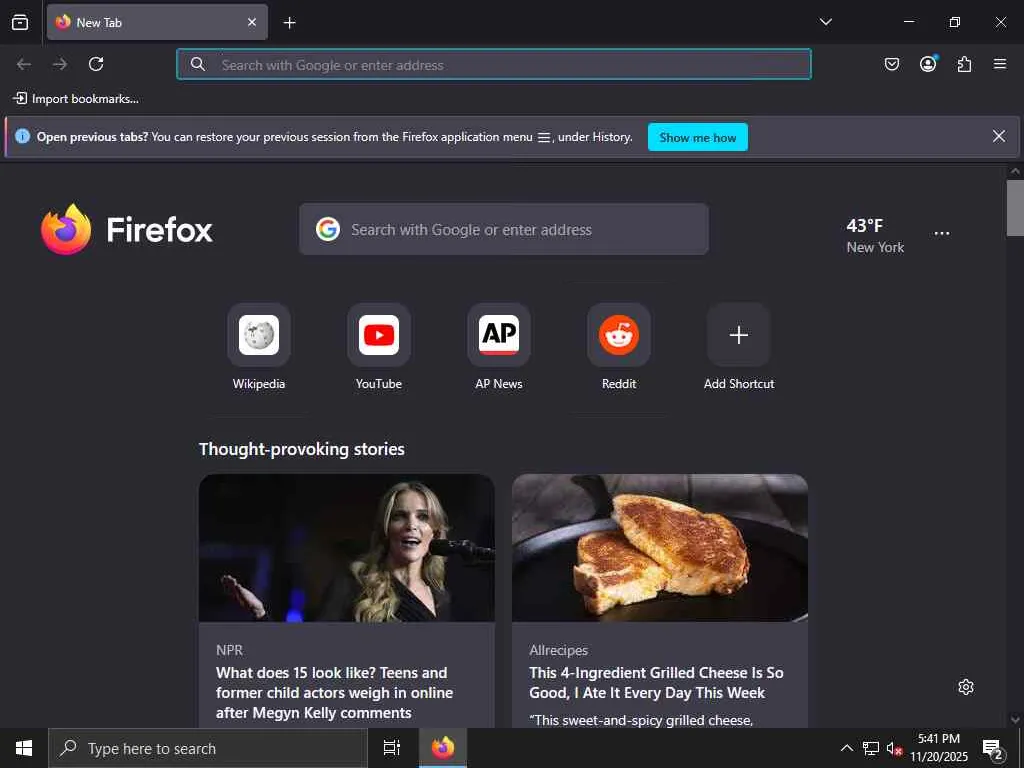Dismiss the Open previous tabs notification
The image size is (1024, 768).
(999, 136)
